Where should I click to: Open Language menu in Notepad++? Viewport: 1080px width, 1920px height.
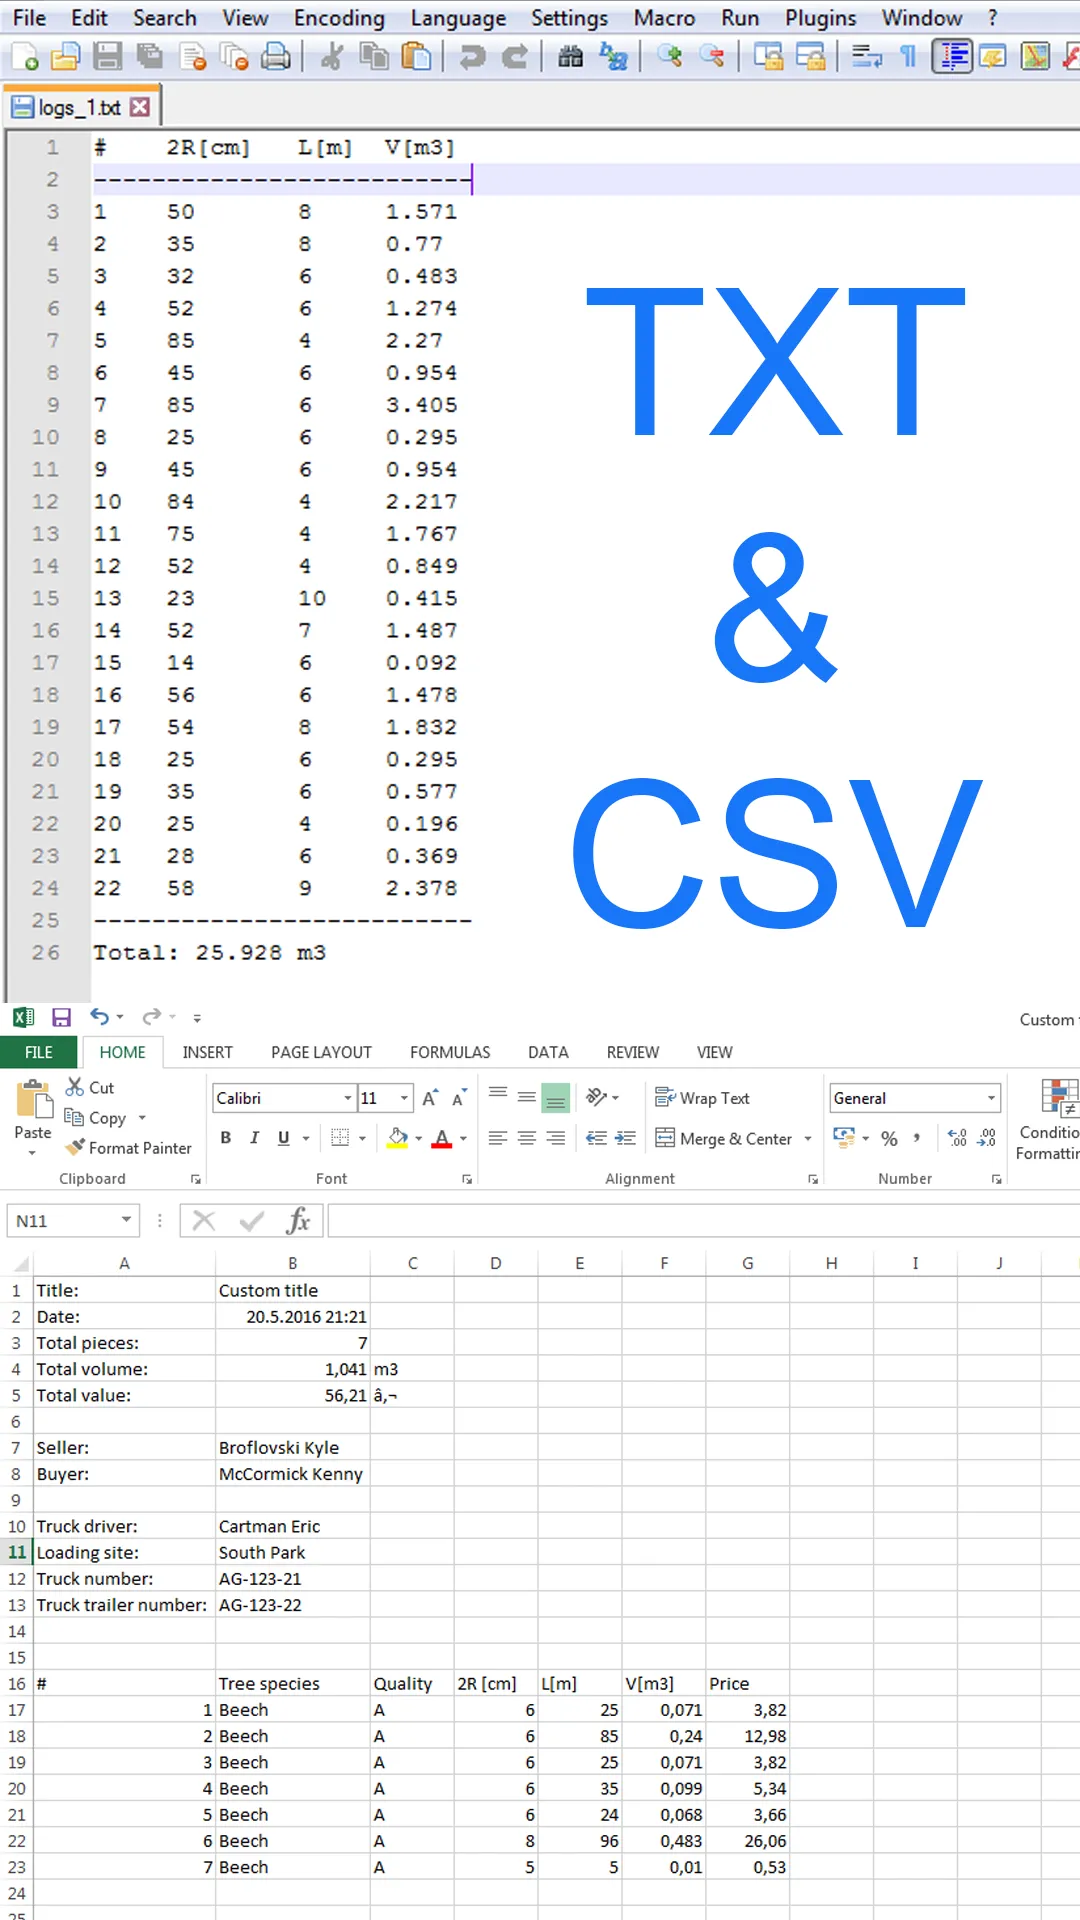click(458, 18)
